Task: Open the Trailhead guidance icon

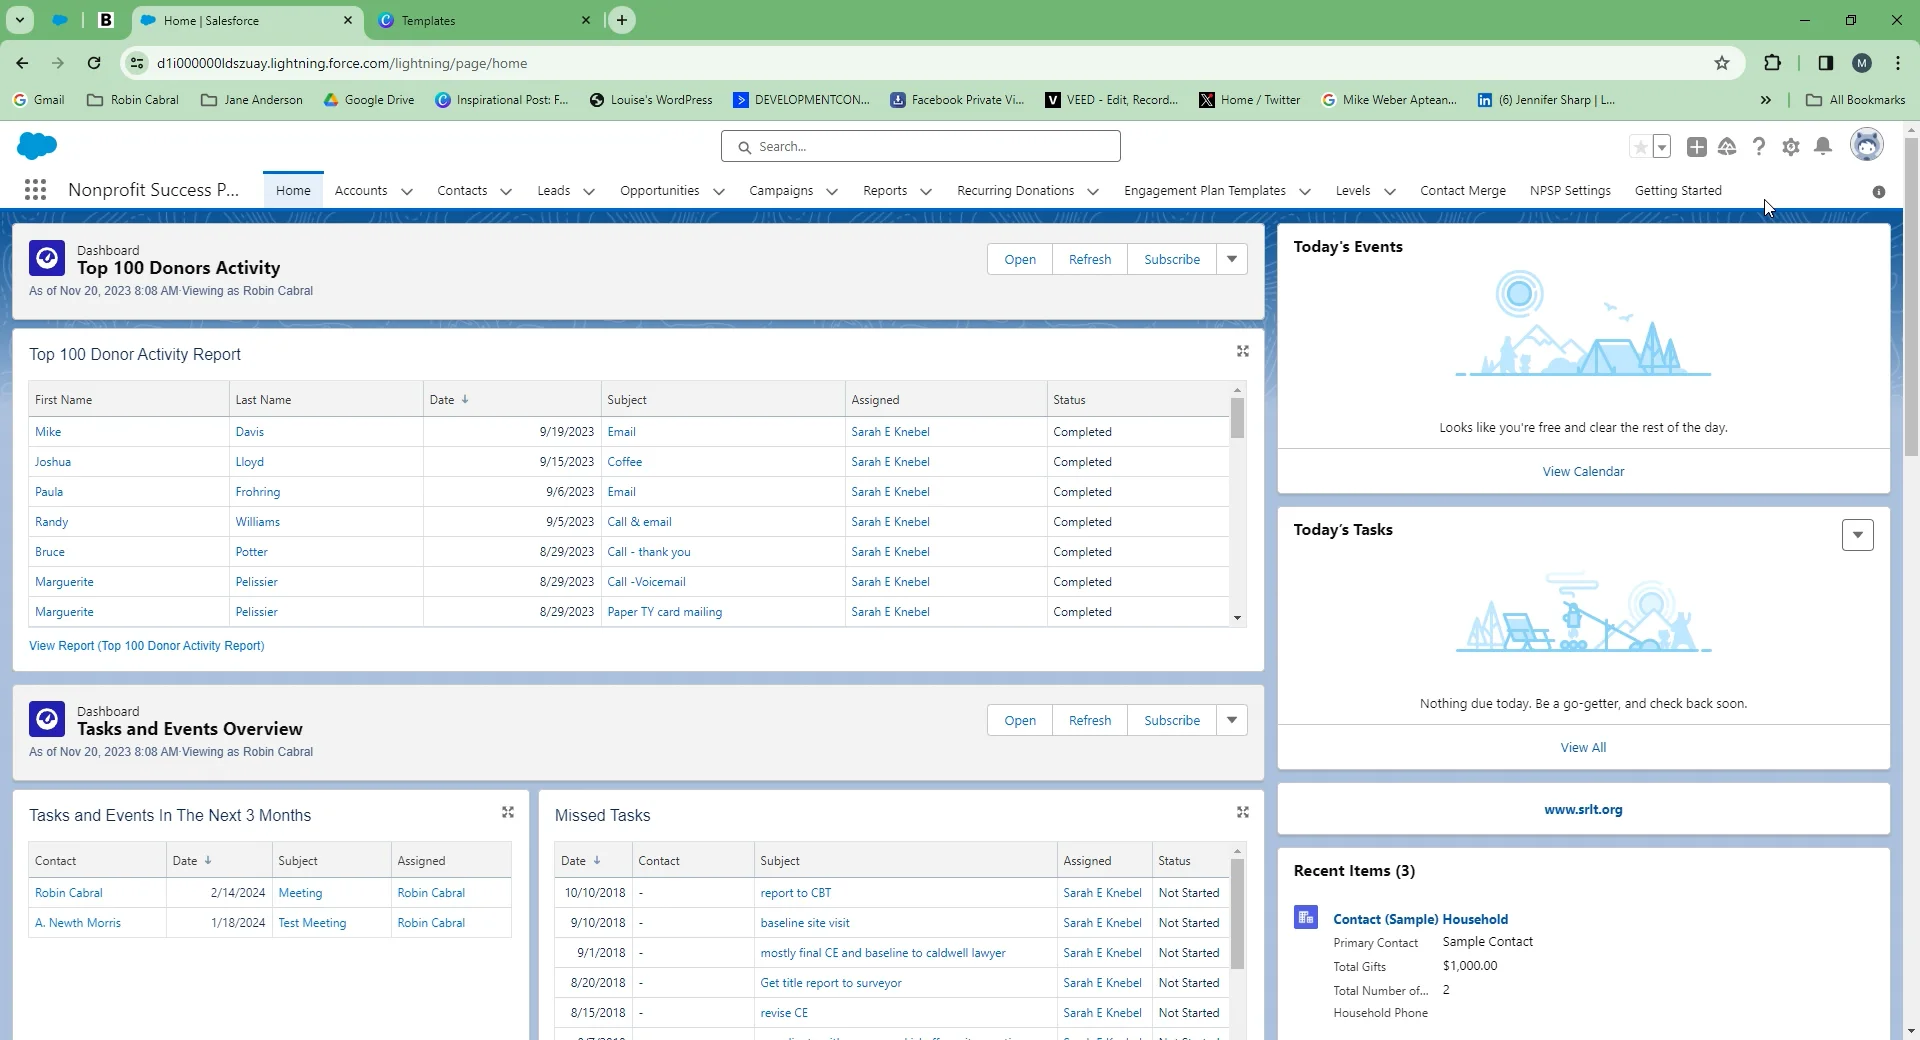Action: point(1727,147)
